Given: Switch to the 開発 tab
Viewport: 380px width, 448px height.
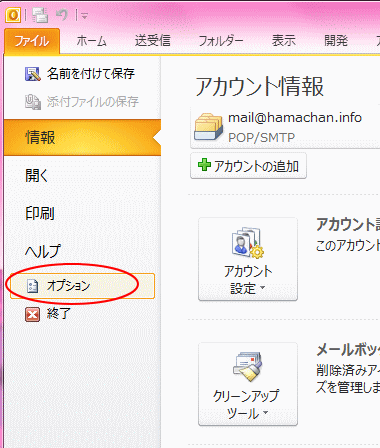Looking at the screenshot, I should pyautogui.click(x=336, y=41).
